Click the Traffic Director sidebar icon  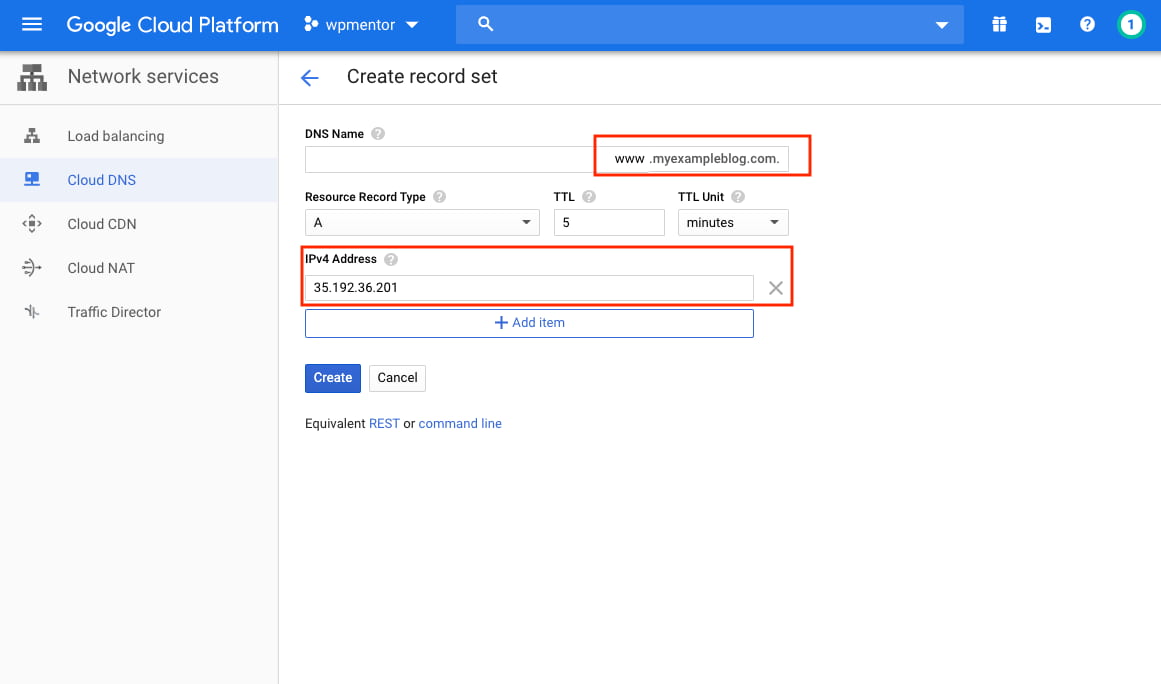[32, 312]
